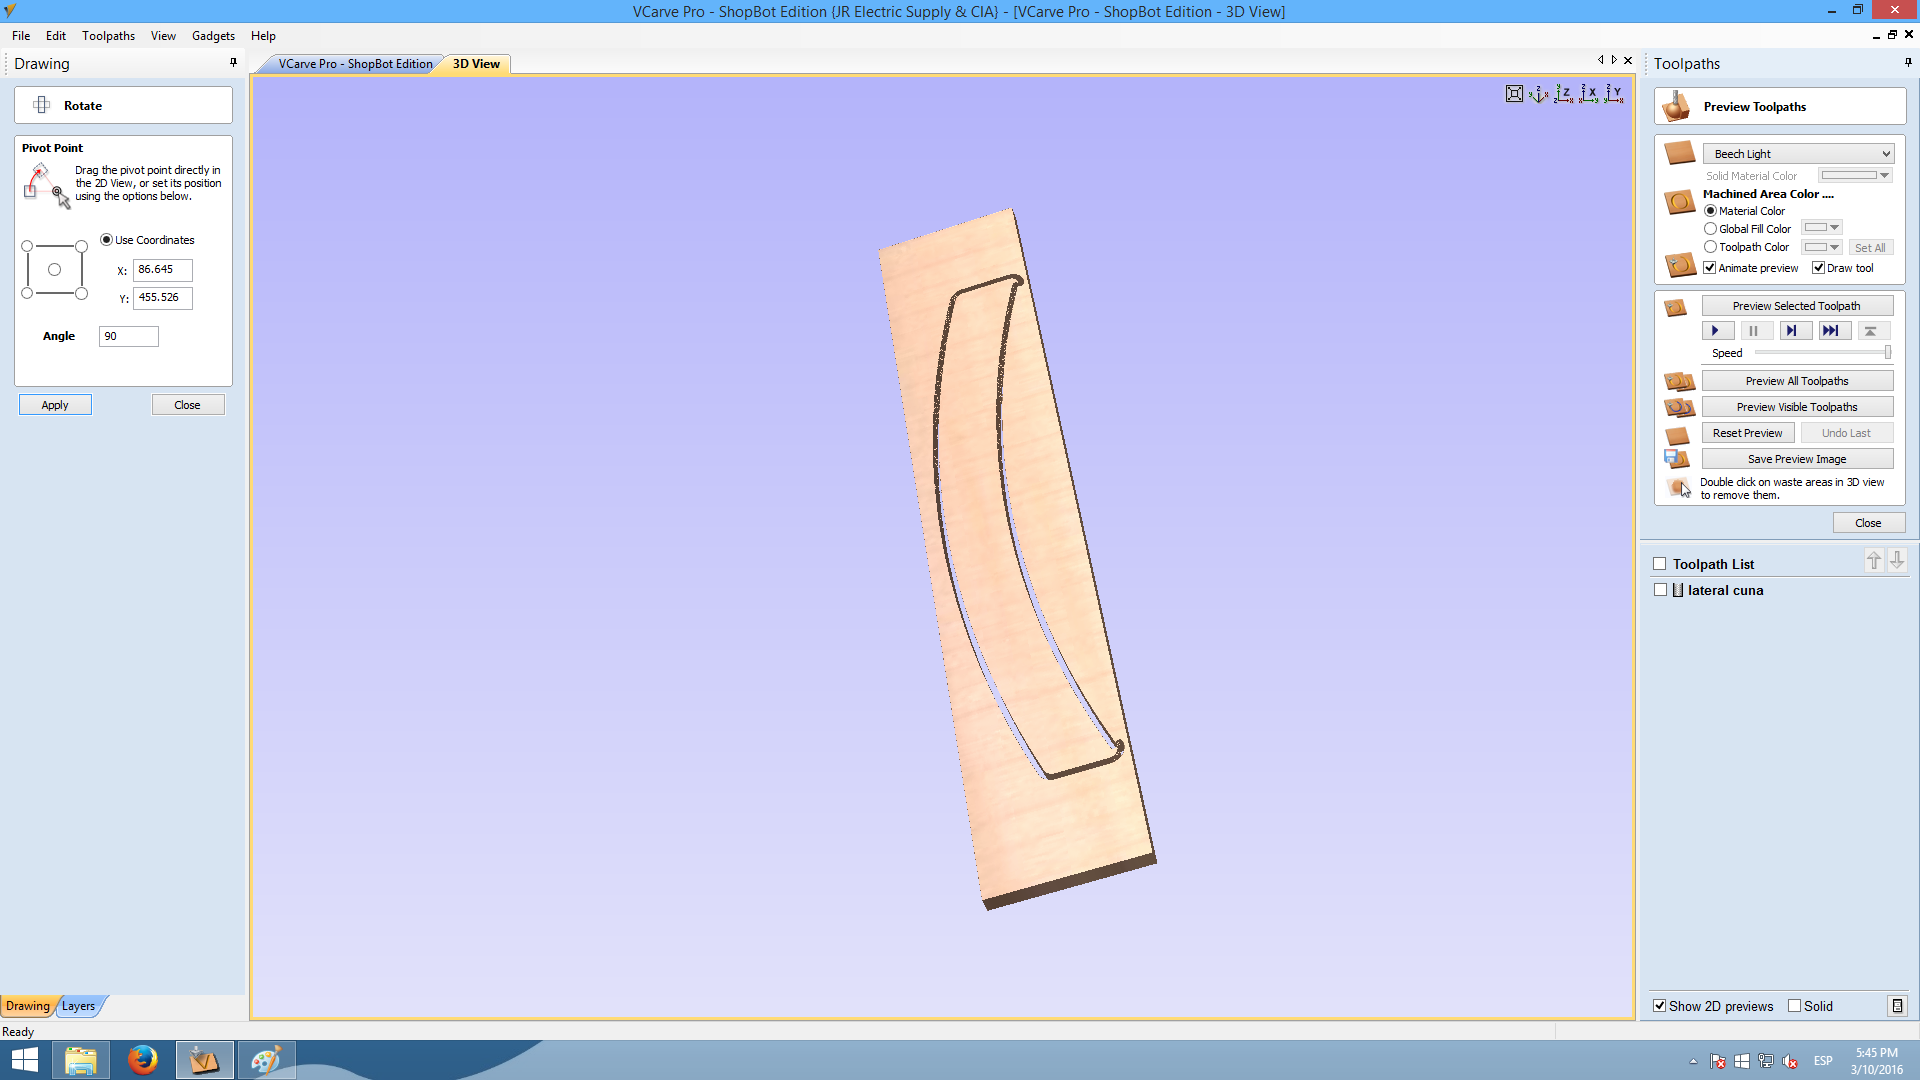View along the Y axis icon
Viewport: 1920px width, 1080px height.
1614,94
